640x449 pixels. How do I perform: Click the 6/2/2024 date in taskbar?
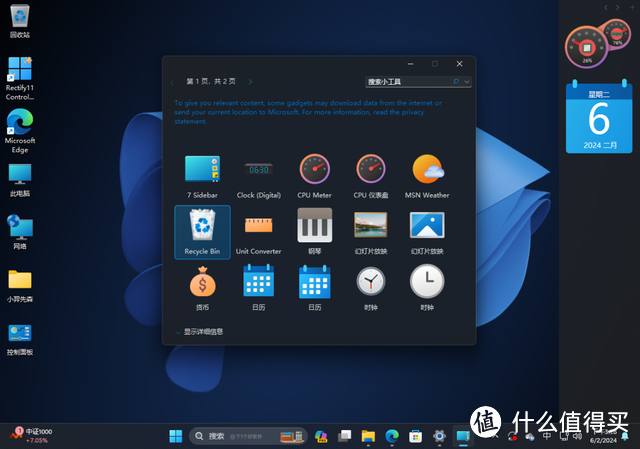(603, 440)
